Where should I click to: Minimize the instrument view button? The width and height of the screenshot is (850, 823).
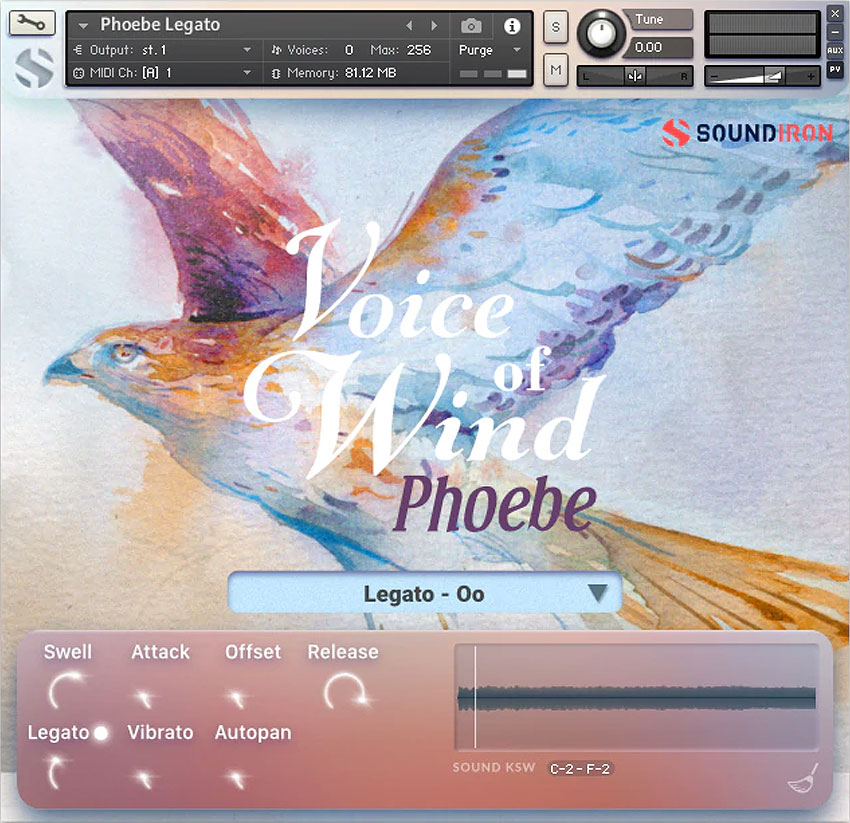tap(835, 32)
